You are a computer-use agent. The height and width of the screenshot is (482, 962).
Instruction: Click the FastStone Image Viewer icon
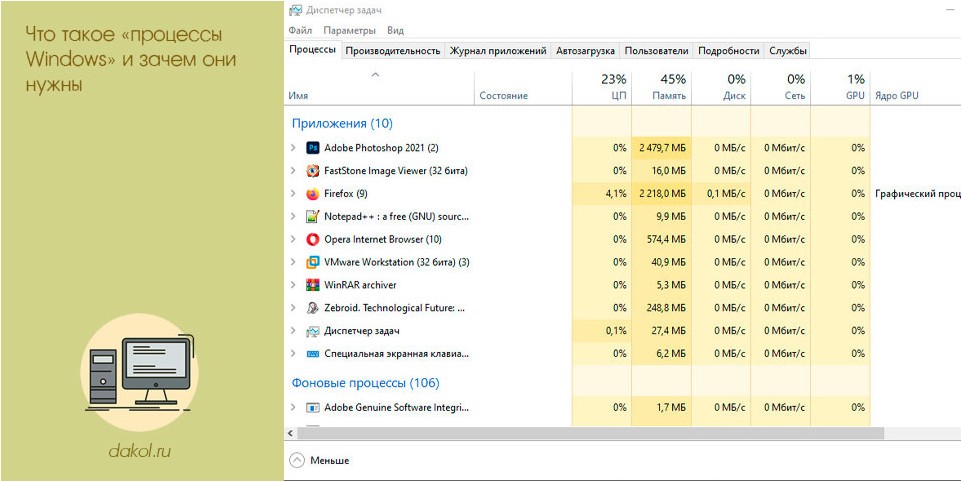(313, 171)
